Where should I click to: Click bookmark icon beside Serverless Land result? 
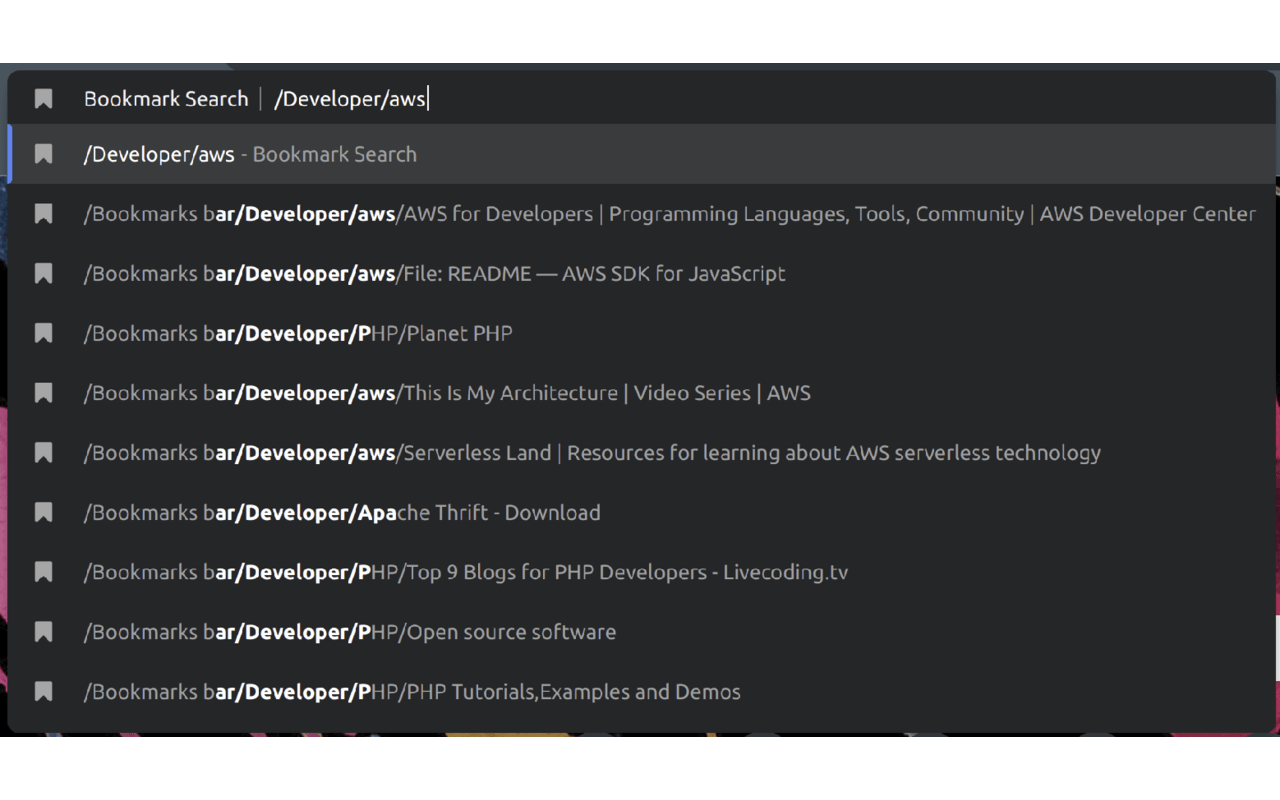(x=43, y=453)
